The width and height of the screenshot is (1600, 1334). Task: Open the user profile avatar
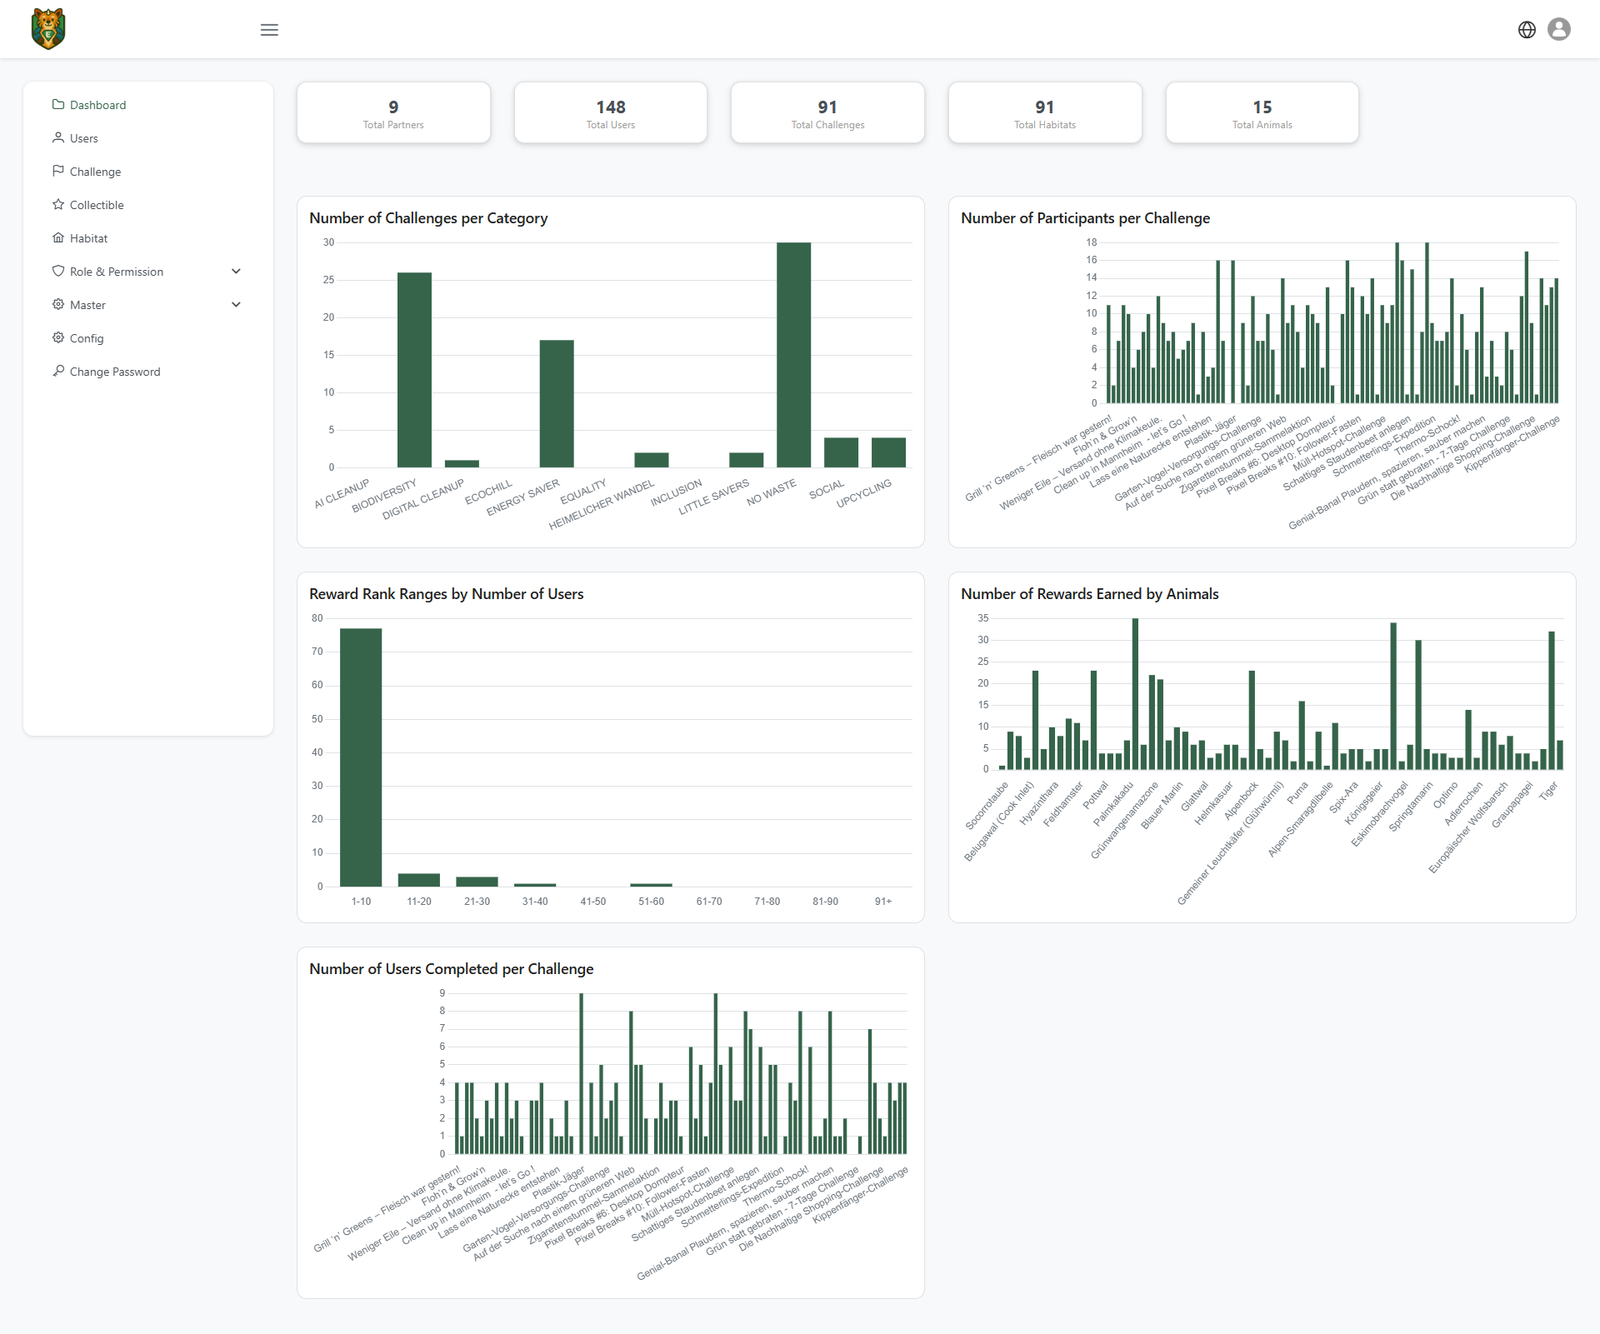pyautogui.click(x=1559, y=29)
